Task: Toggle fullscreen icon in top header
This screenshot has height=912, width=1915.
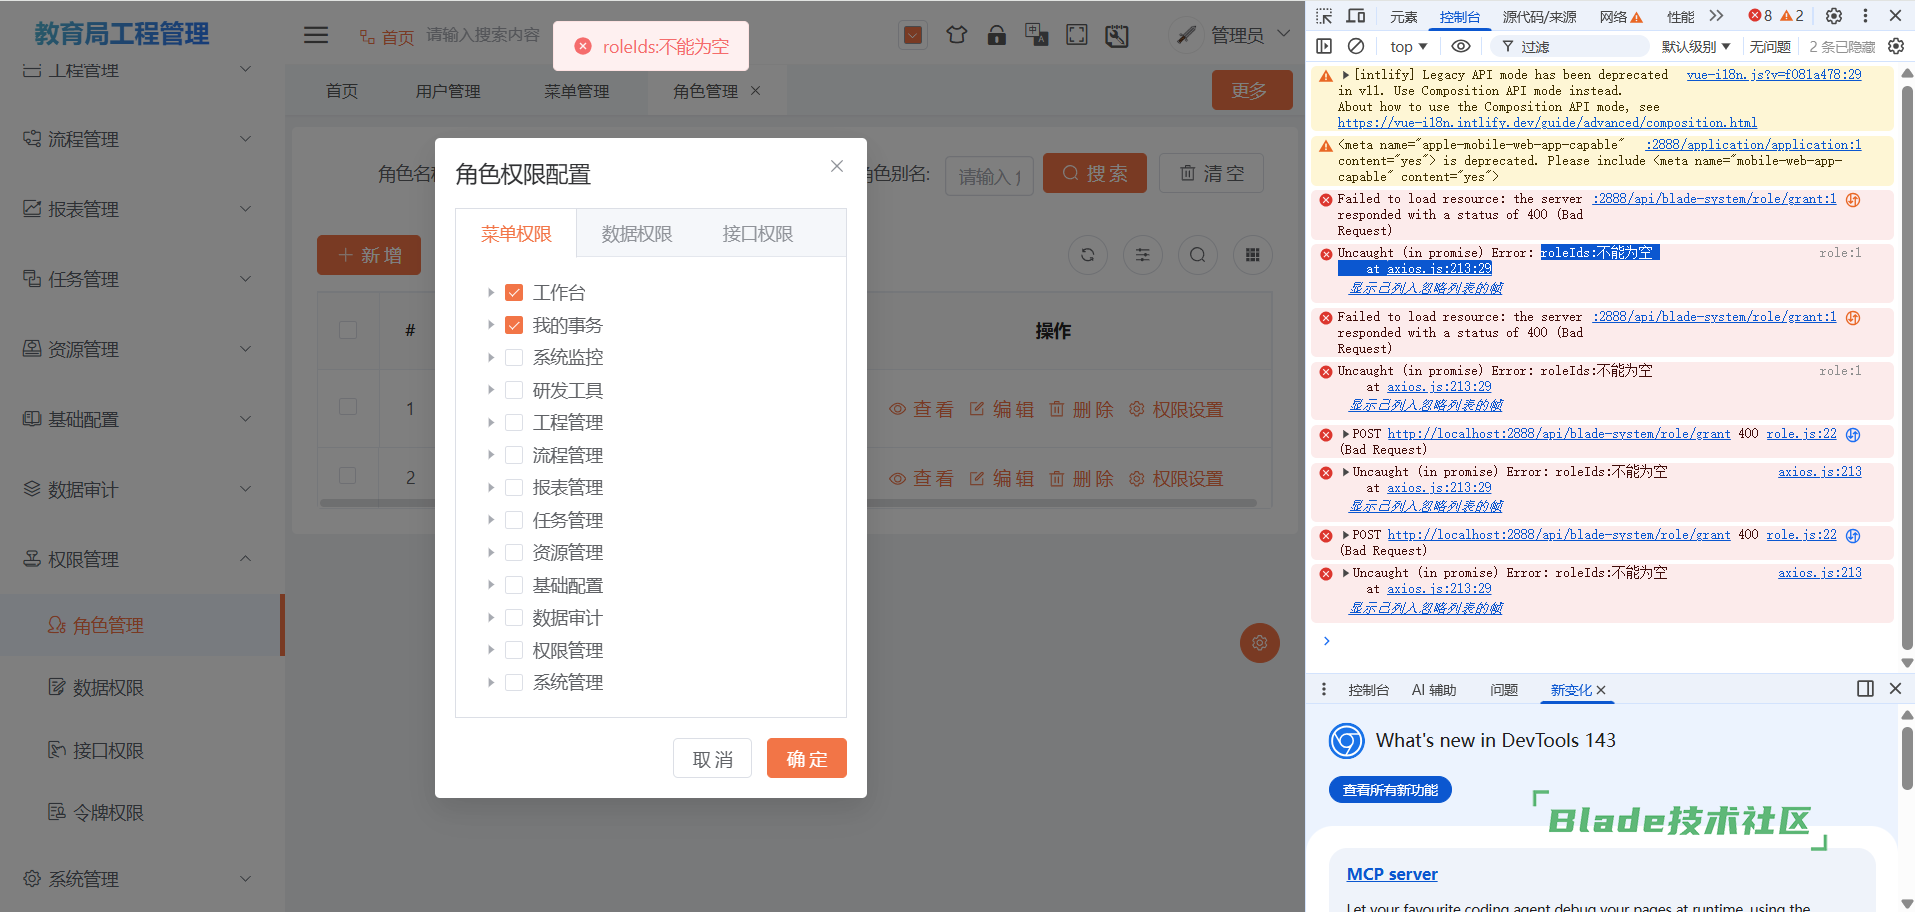Action: tap(1077, 36)
